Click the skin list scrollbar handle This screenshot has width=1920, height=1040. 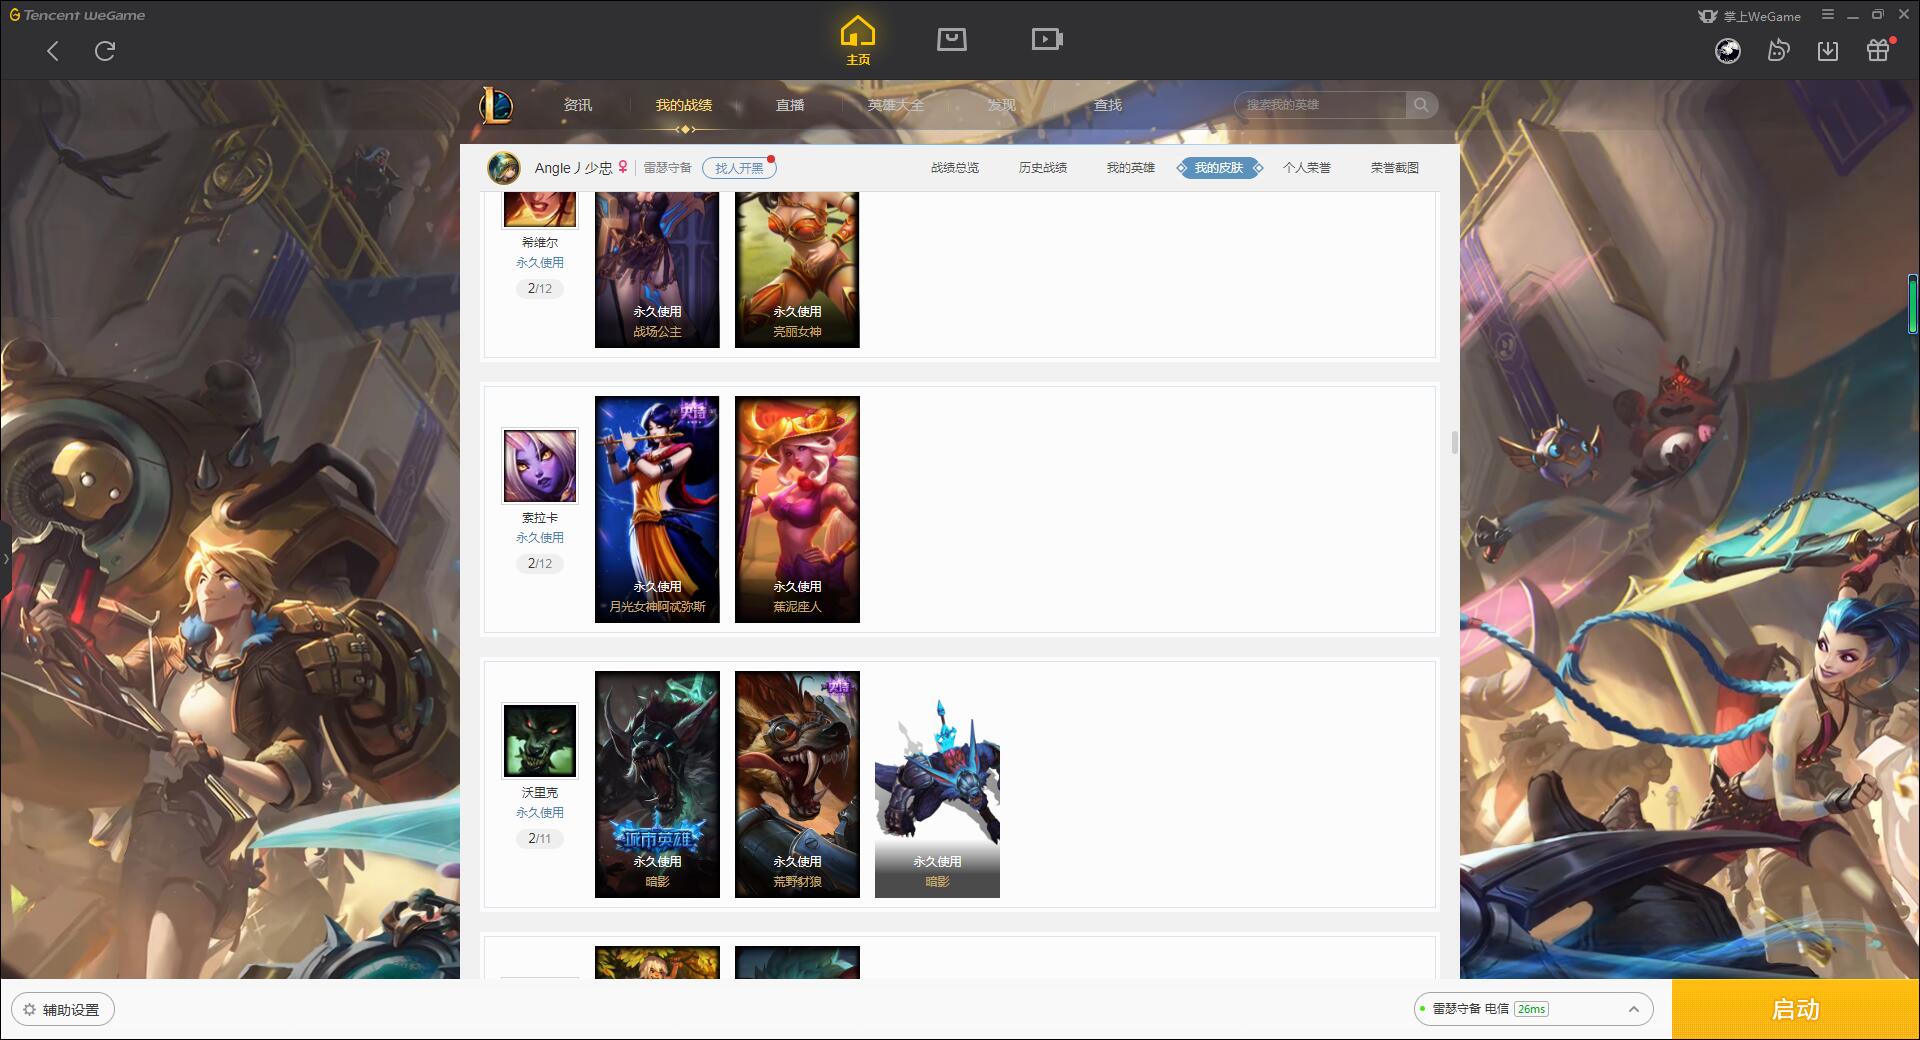pos(1454,443)
